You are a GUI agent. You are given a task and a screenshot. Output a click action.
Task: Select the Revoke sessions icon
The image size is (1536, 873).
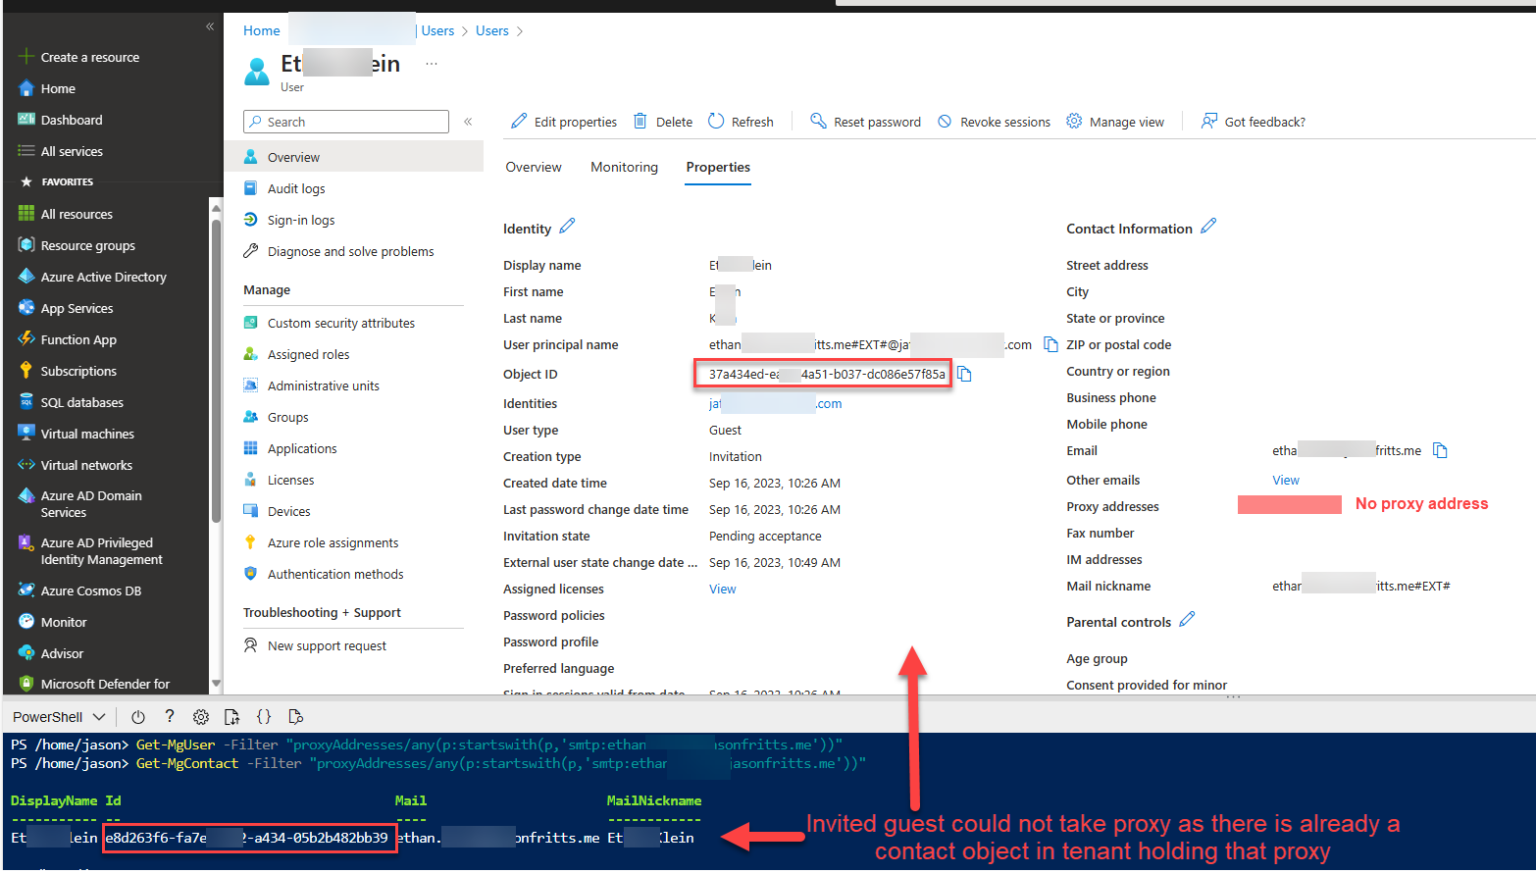pyautogui.click(x=943, y=121)
